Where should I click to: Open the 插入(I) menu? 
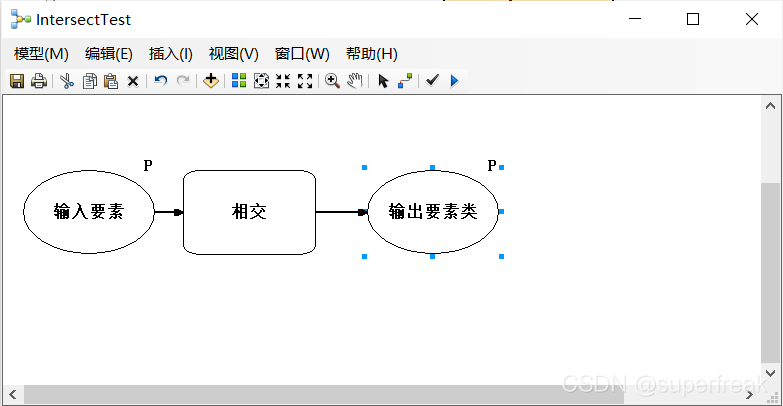(171, 54)
